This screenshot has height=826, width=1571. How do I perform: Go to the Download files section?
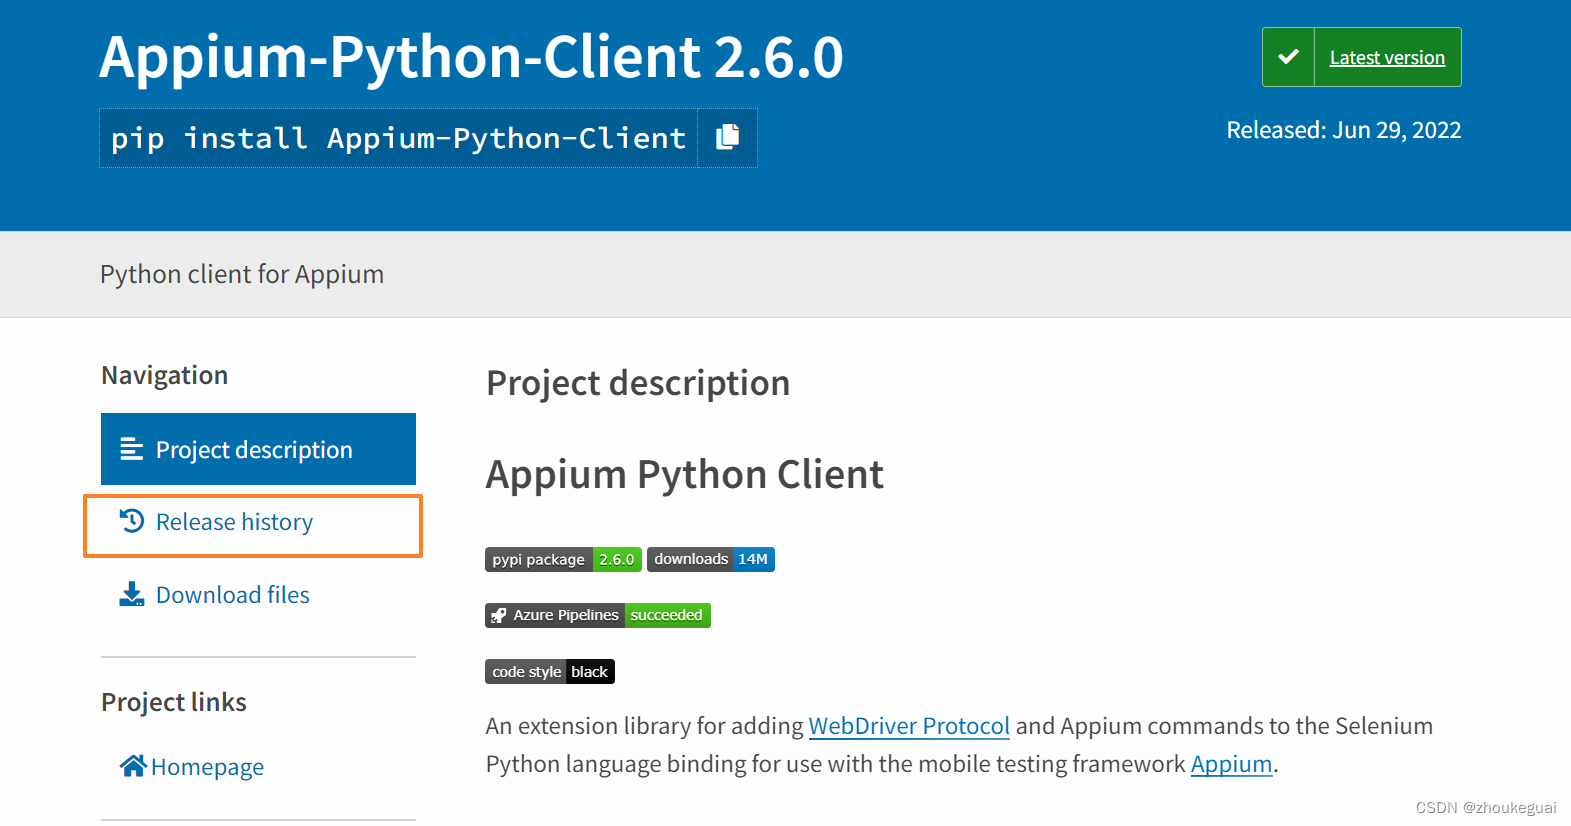click(x=232, y=595)
